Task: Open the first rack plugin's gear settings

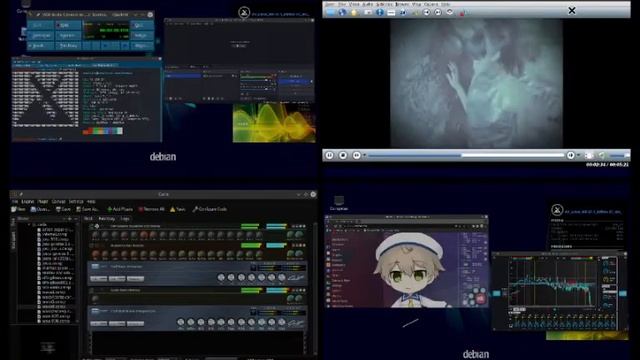Action: [x=97, y=226]
